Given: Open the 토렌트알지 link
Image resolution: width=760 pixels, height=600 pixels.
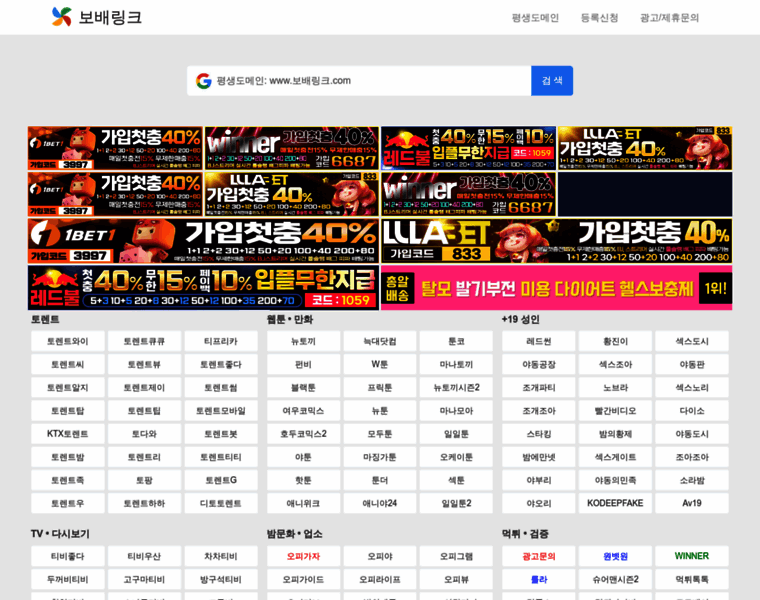Looking at the screenshot, I should 68,388.
